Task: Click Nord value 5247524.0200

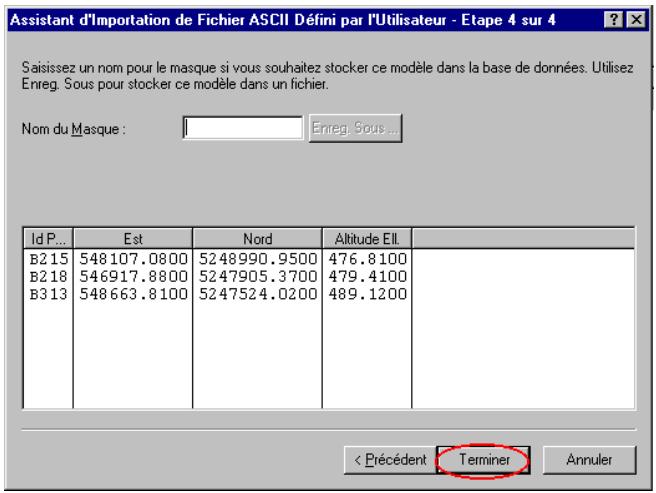Action: click(258, 294)
